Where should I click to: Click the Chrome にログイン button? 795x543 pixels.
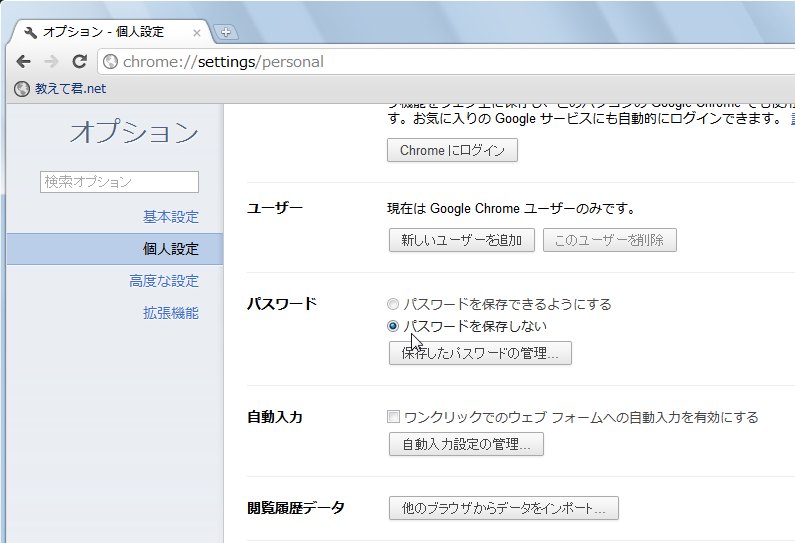tap(452, 150)
